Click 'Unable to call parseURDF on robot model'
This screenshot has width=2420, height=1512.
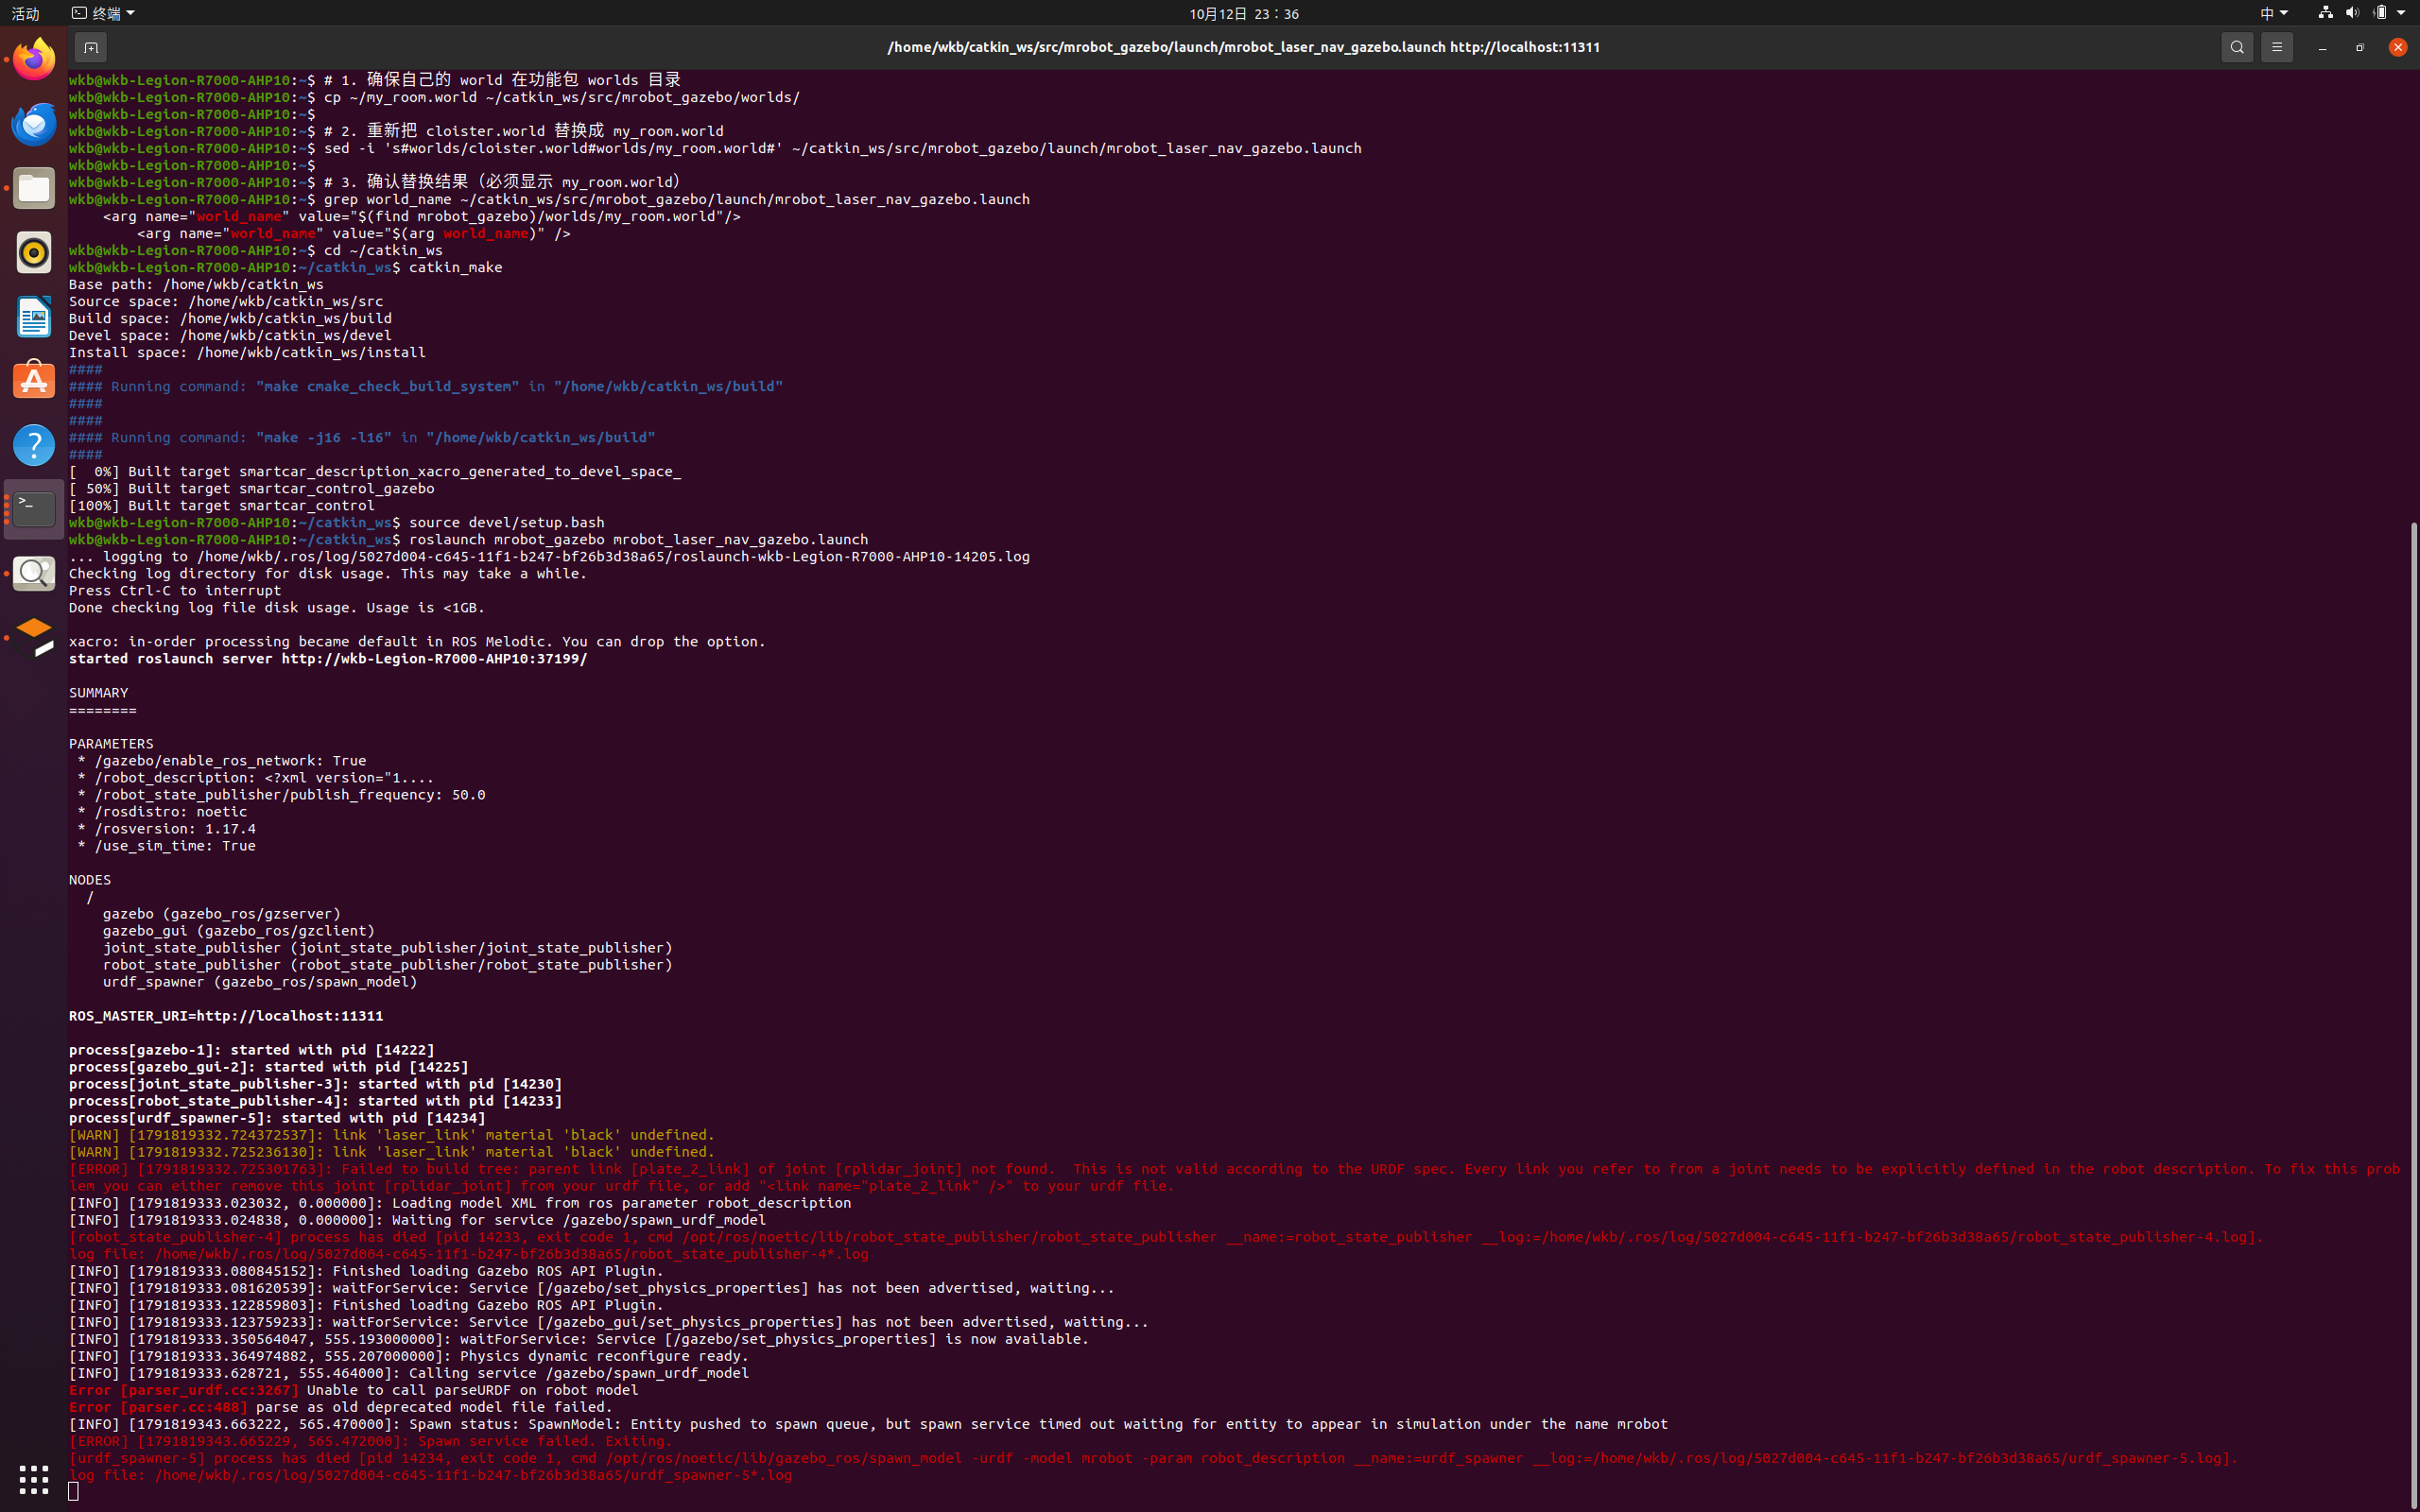(x=472, y=1390)
